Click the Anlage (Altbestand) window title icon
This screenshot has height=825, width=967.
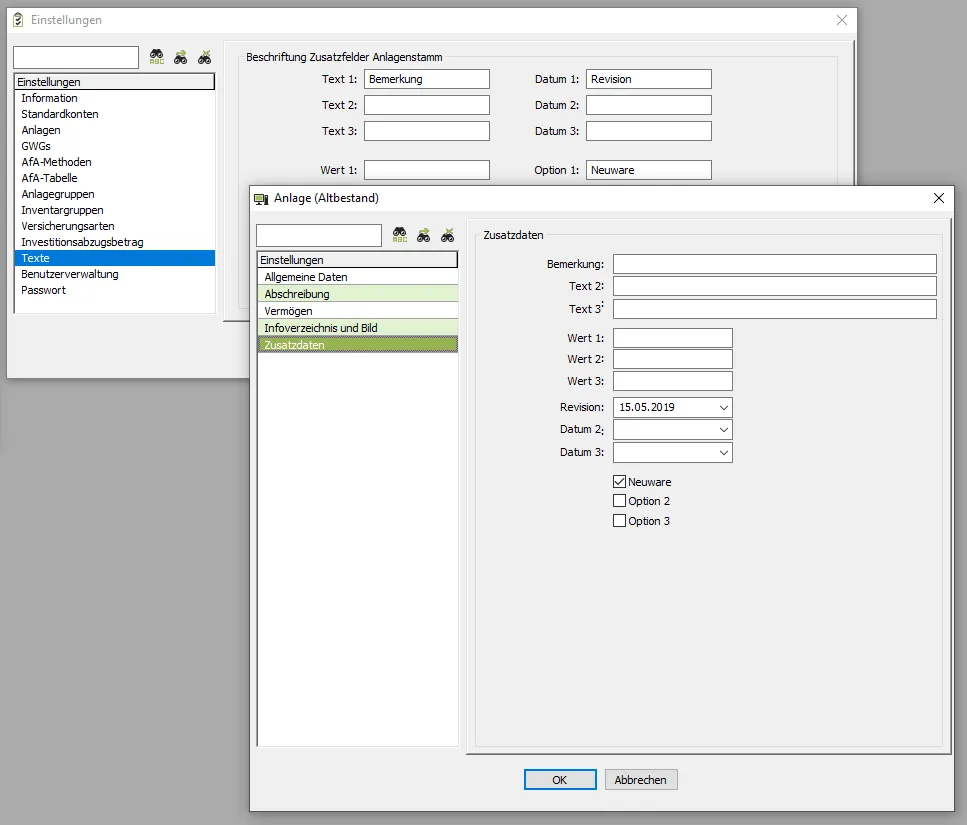coord(261,199)
